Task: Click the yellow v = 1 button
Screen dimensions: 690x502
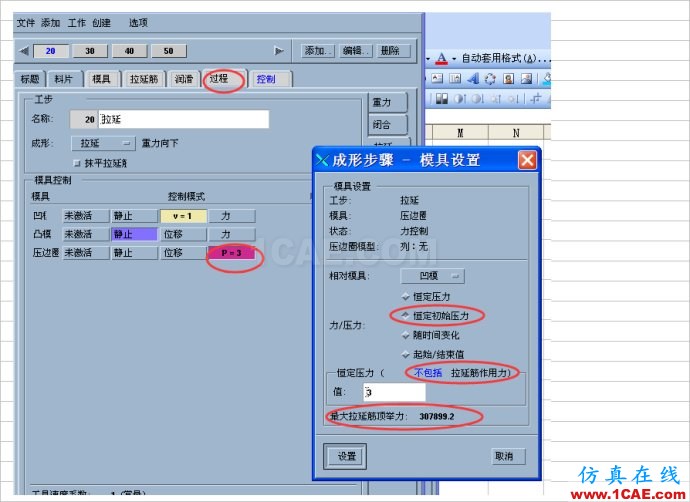Action: (183, 216)
